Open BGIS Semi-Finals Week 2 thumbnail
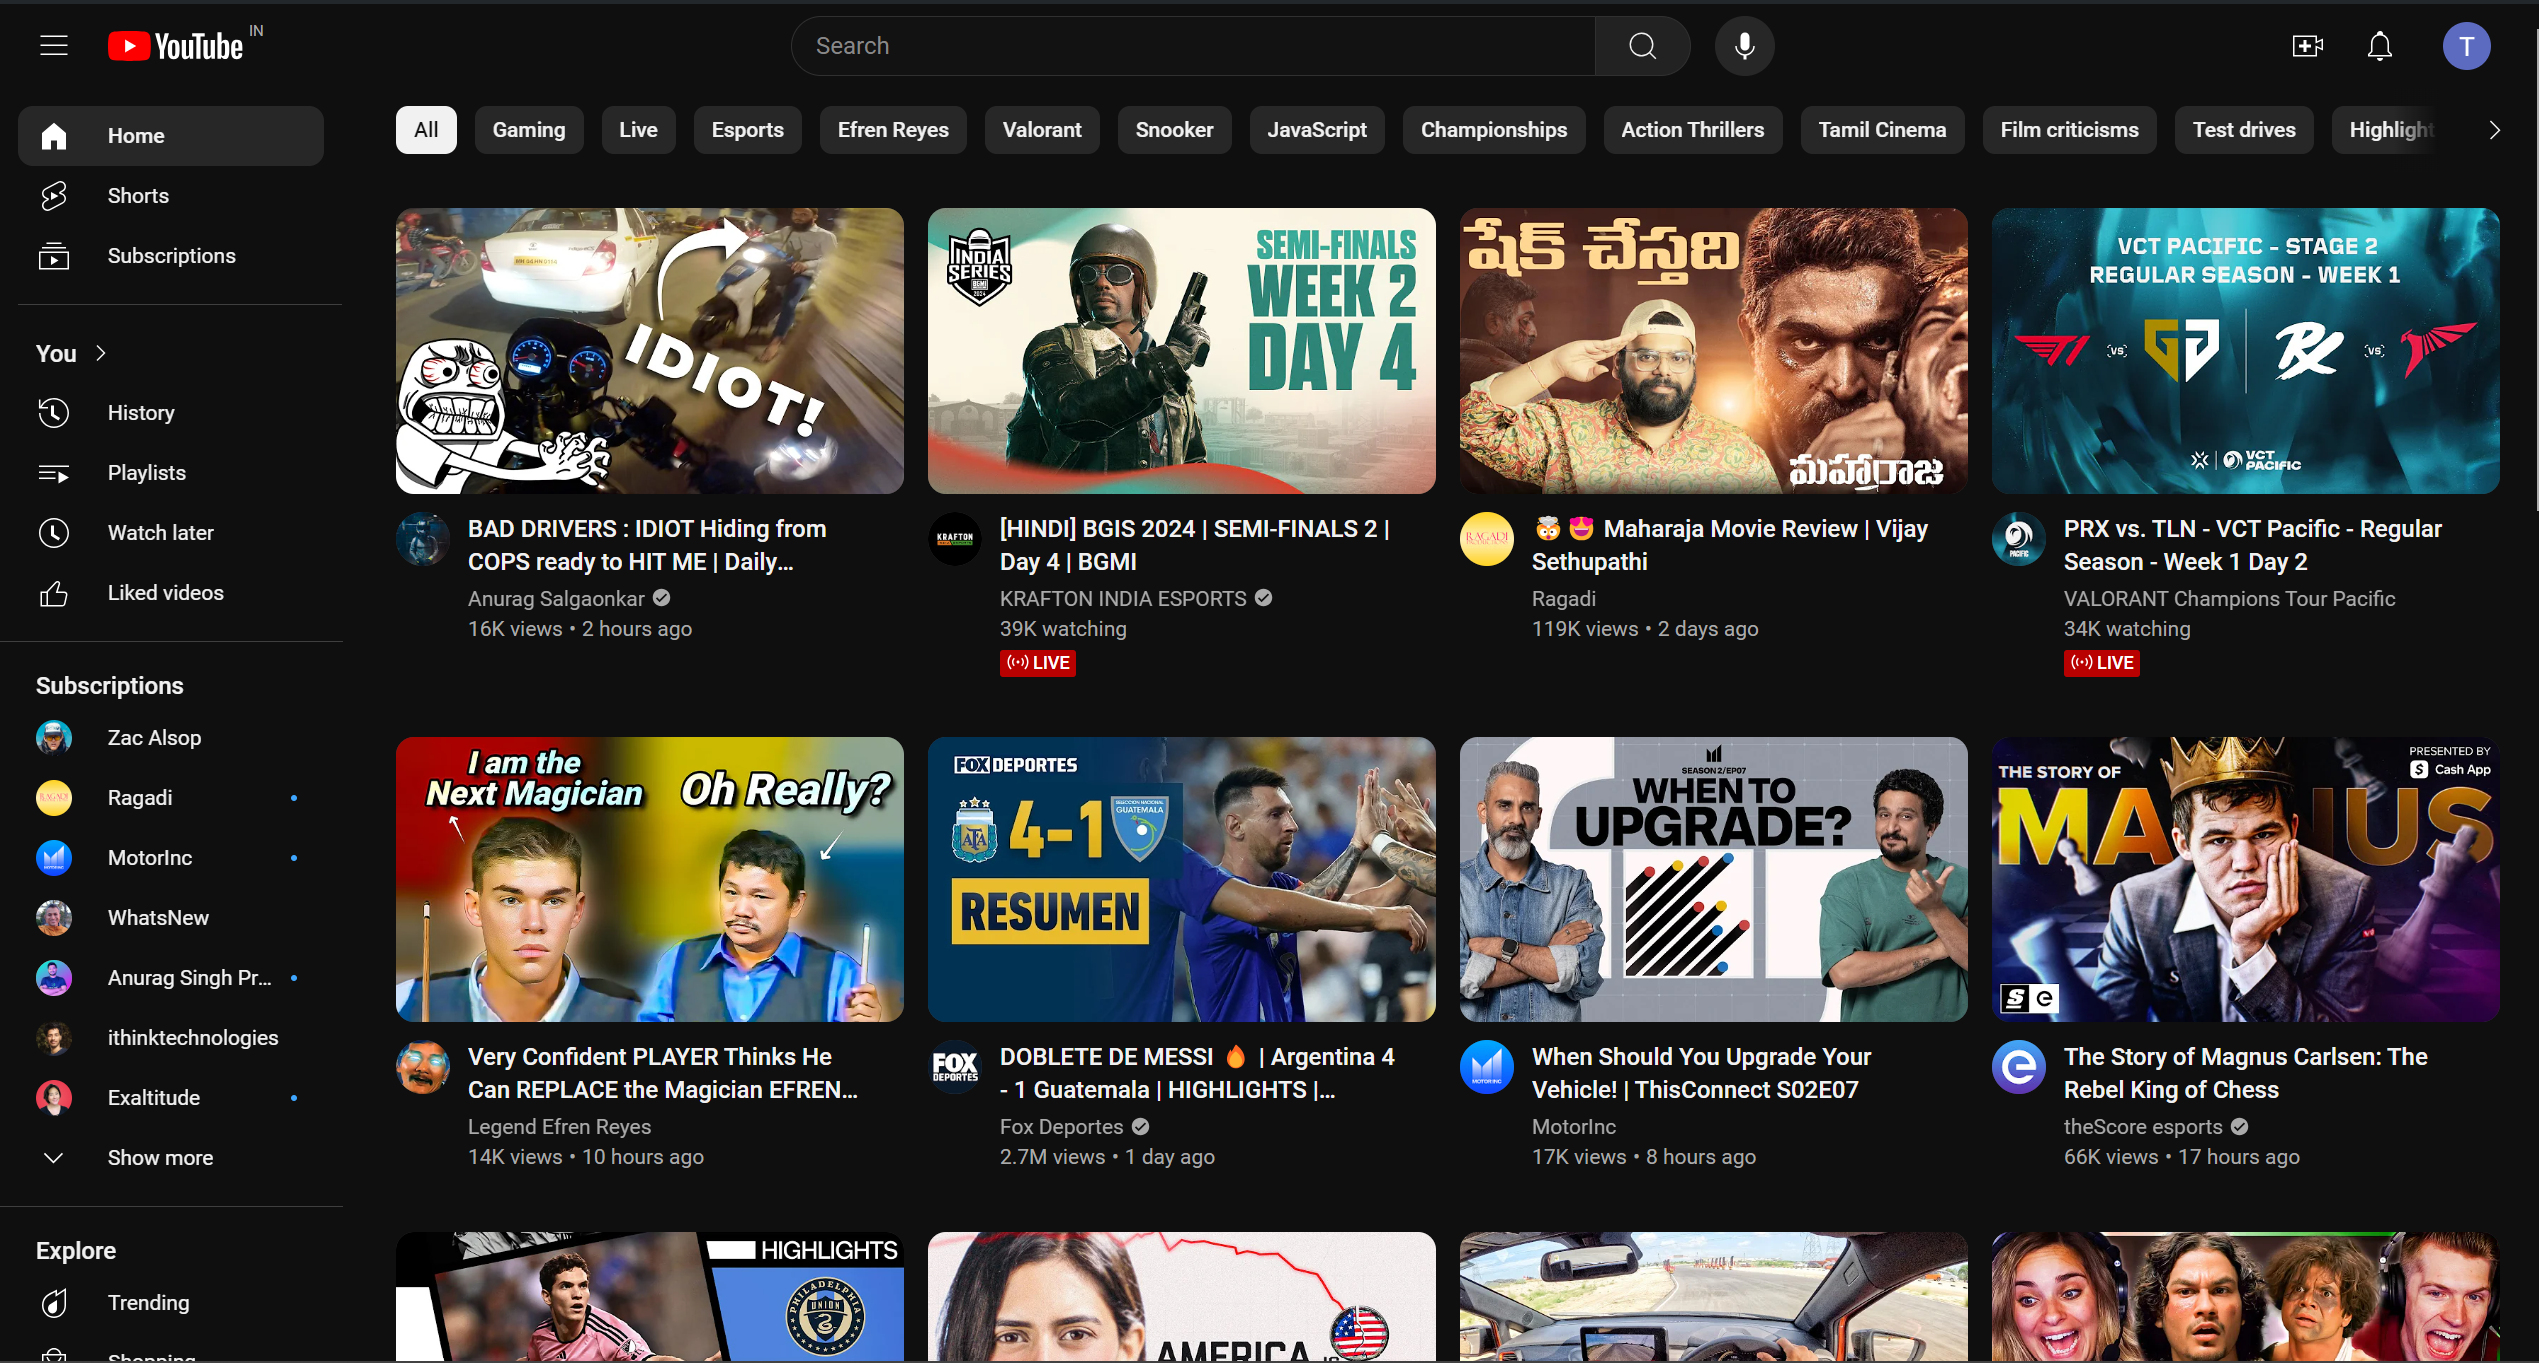This screenshot has width=2539, height=1363. pyautogui.click(x=1182, y=351)
